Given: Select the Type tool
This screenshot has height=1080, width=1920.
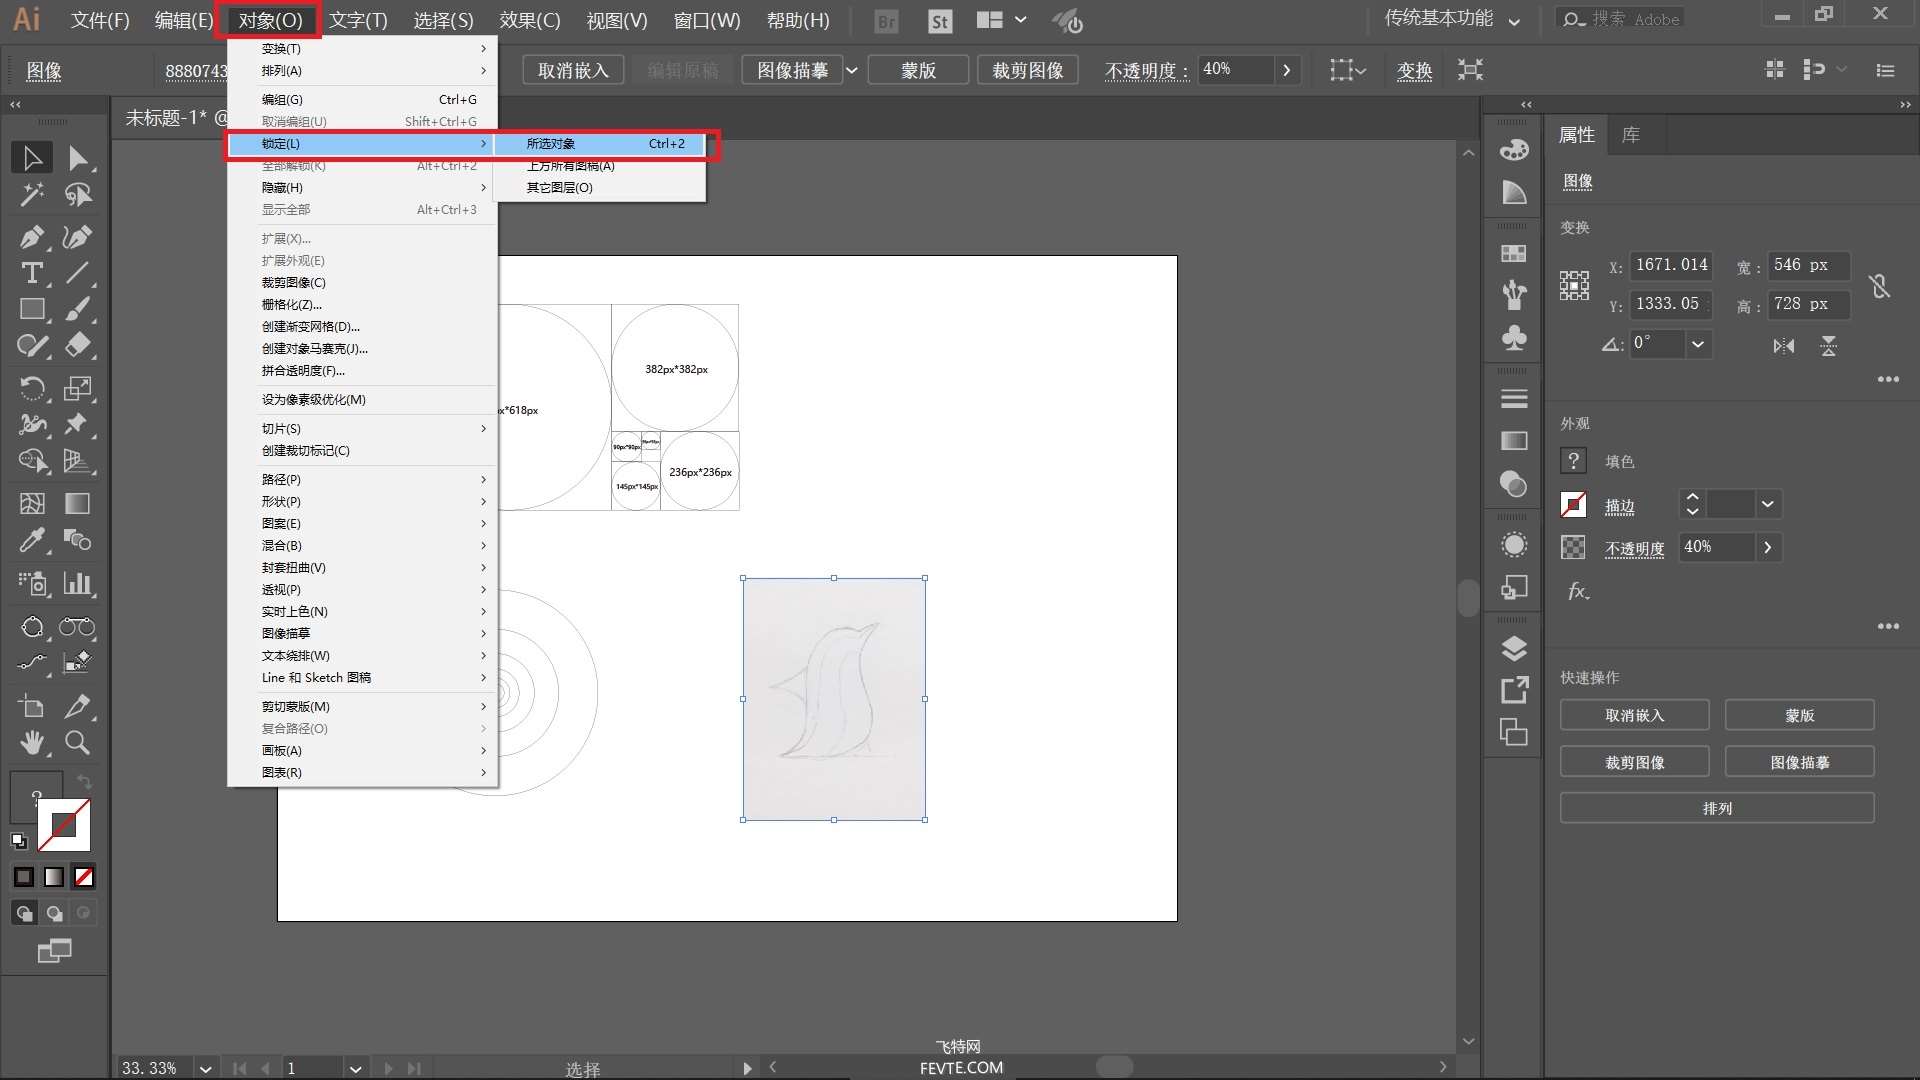Looking at the screenshot, I should coord(32,273).
